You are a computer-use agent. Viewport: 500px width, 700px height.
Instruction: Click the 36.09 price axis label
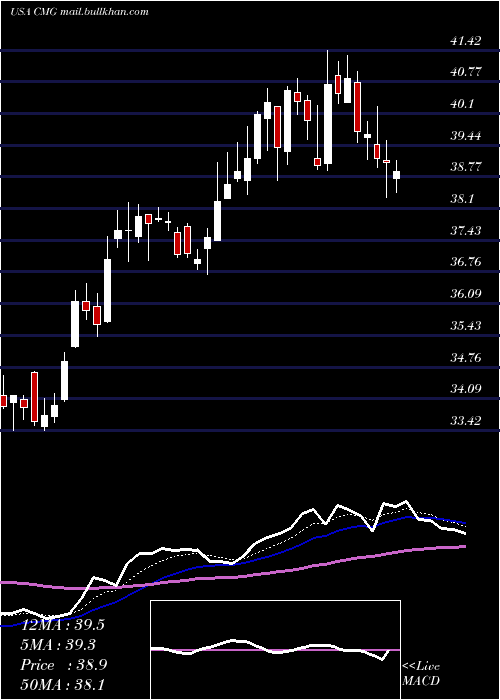pos(466,294)
